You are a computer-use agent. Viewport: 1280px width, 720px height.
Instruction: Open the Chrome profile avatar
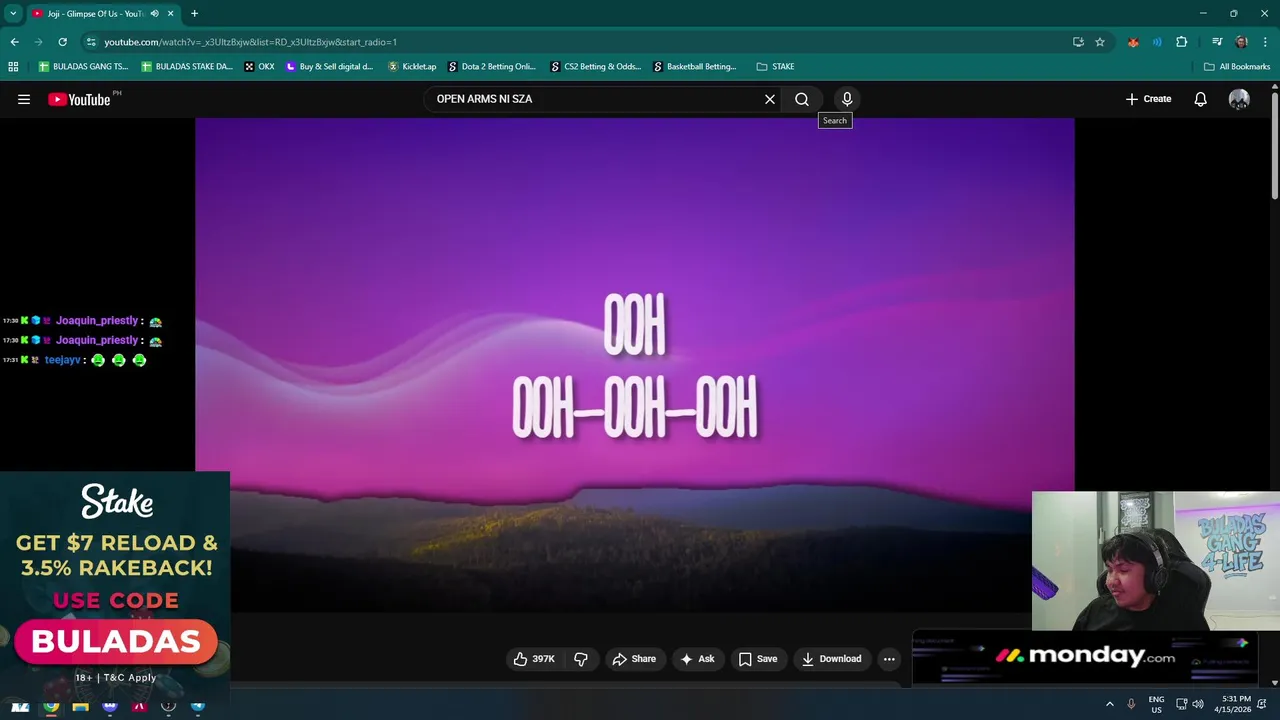1241,42
